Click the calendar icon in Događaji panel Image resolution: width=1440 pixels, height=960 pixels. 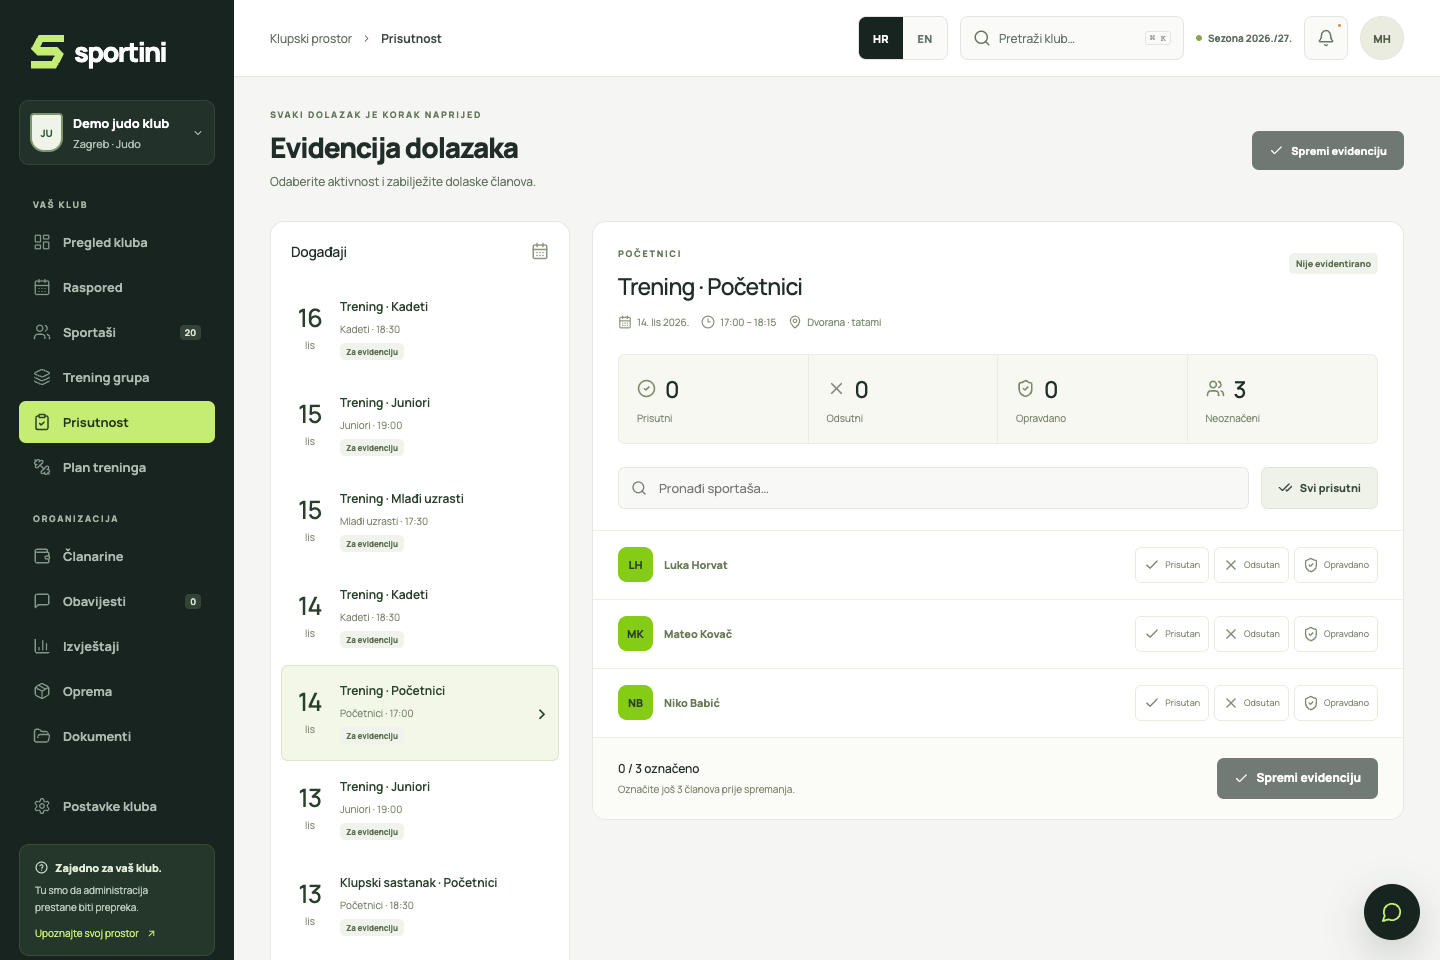click(x=540, y=251)
